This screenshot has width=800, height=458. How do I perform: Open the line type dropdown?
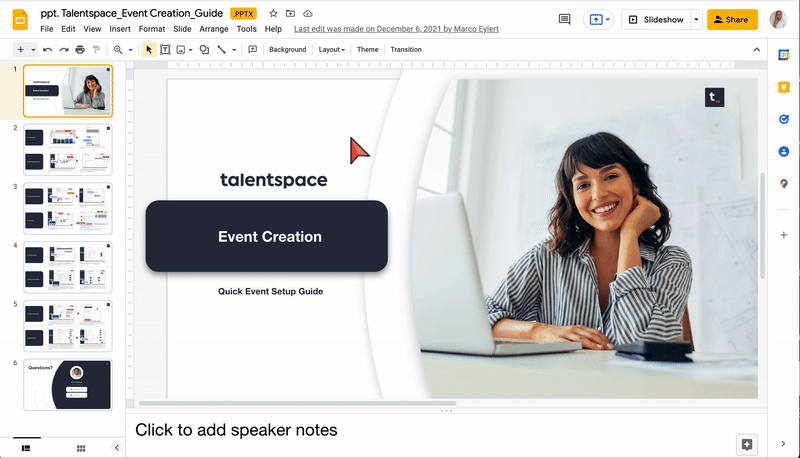point(234,49)
